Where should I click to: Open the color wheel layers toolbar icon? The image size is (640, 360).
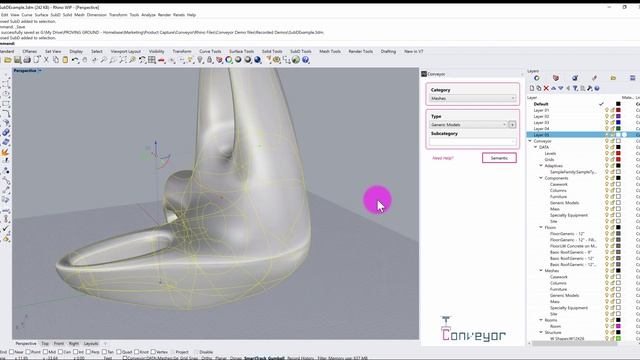[229, 60]
